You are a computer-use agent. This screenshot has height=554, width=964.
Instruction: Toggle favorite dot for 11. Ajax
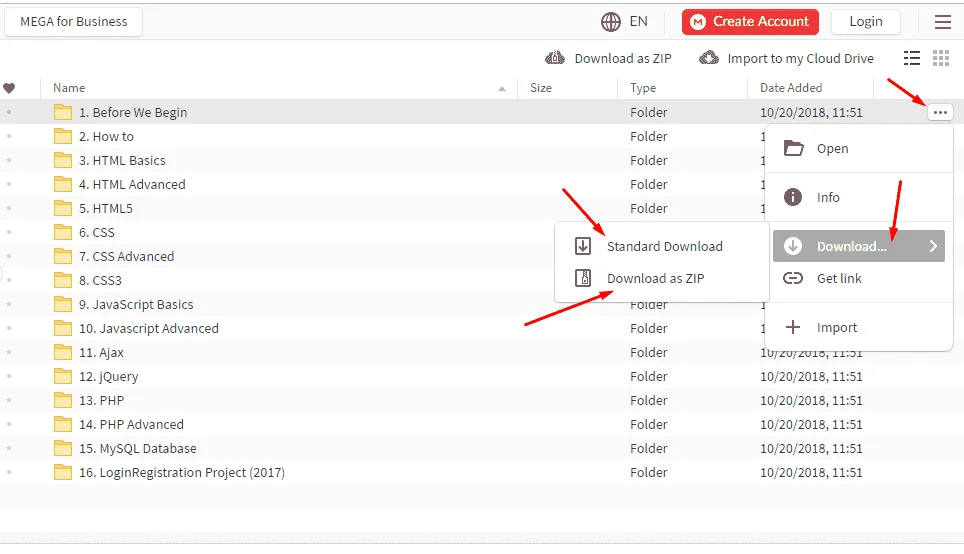point(9,352)
